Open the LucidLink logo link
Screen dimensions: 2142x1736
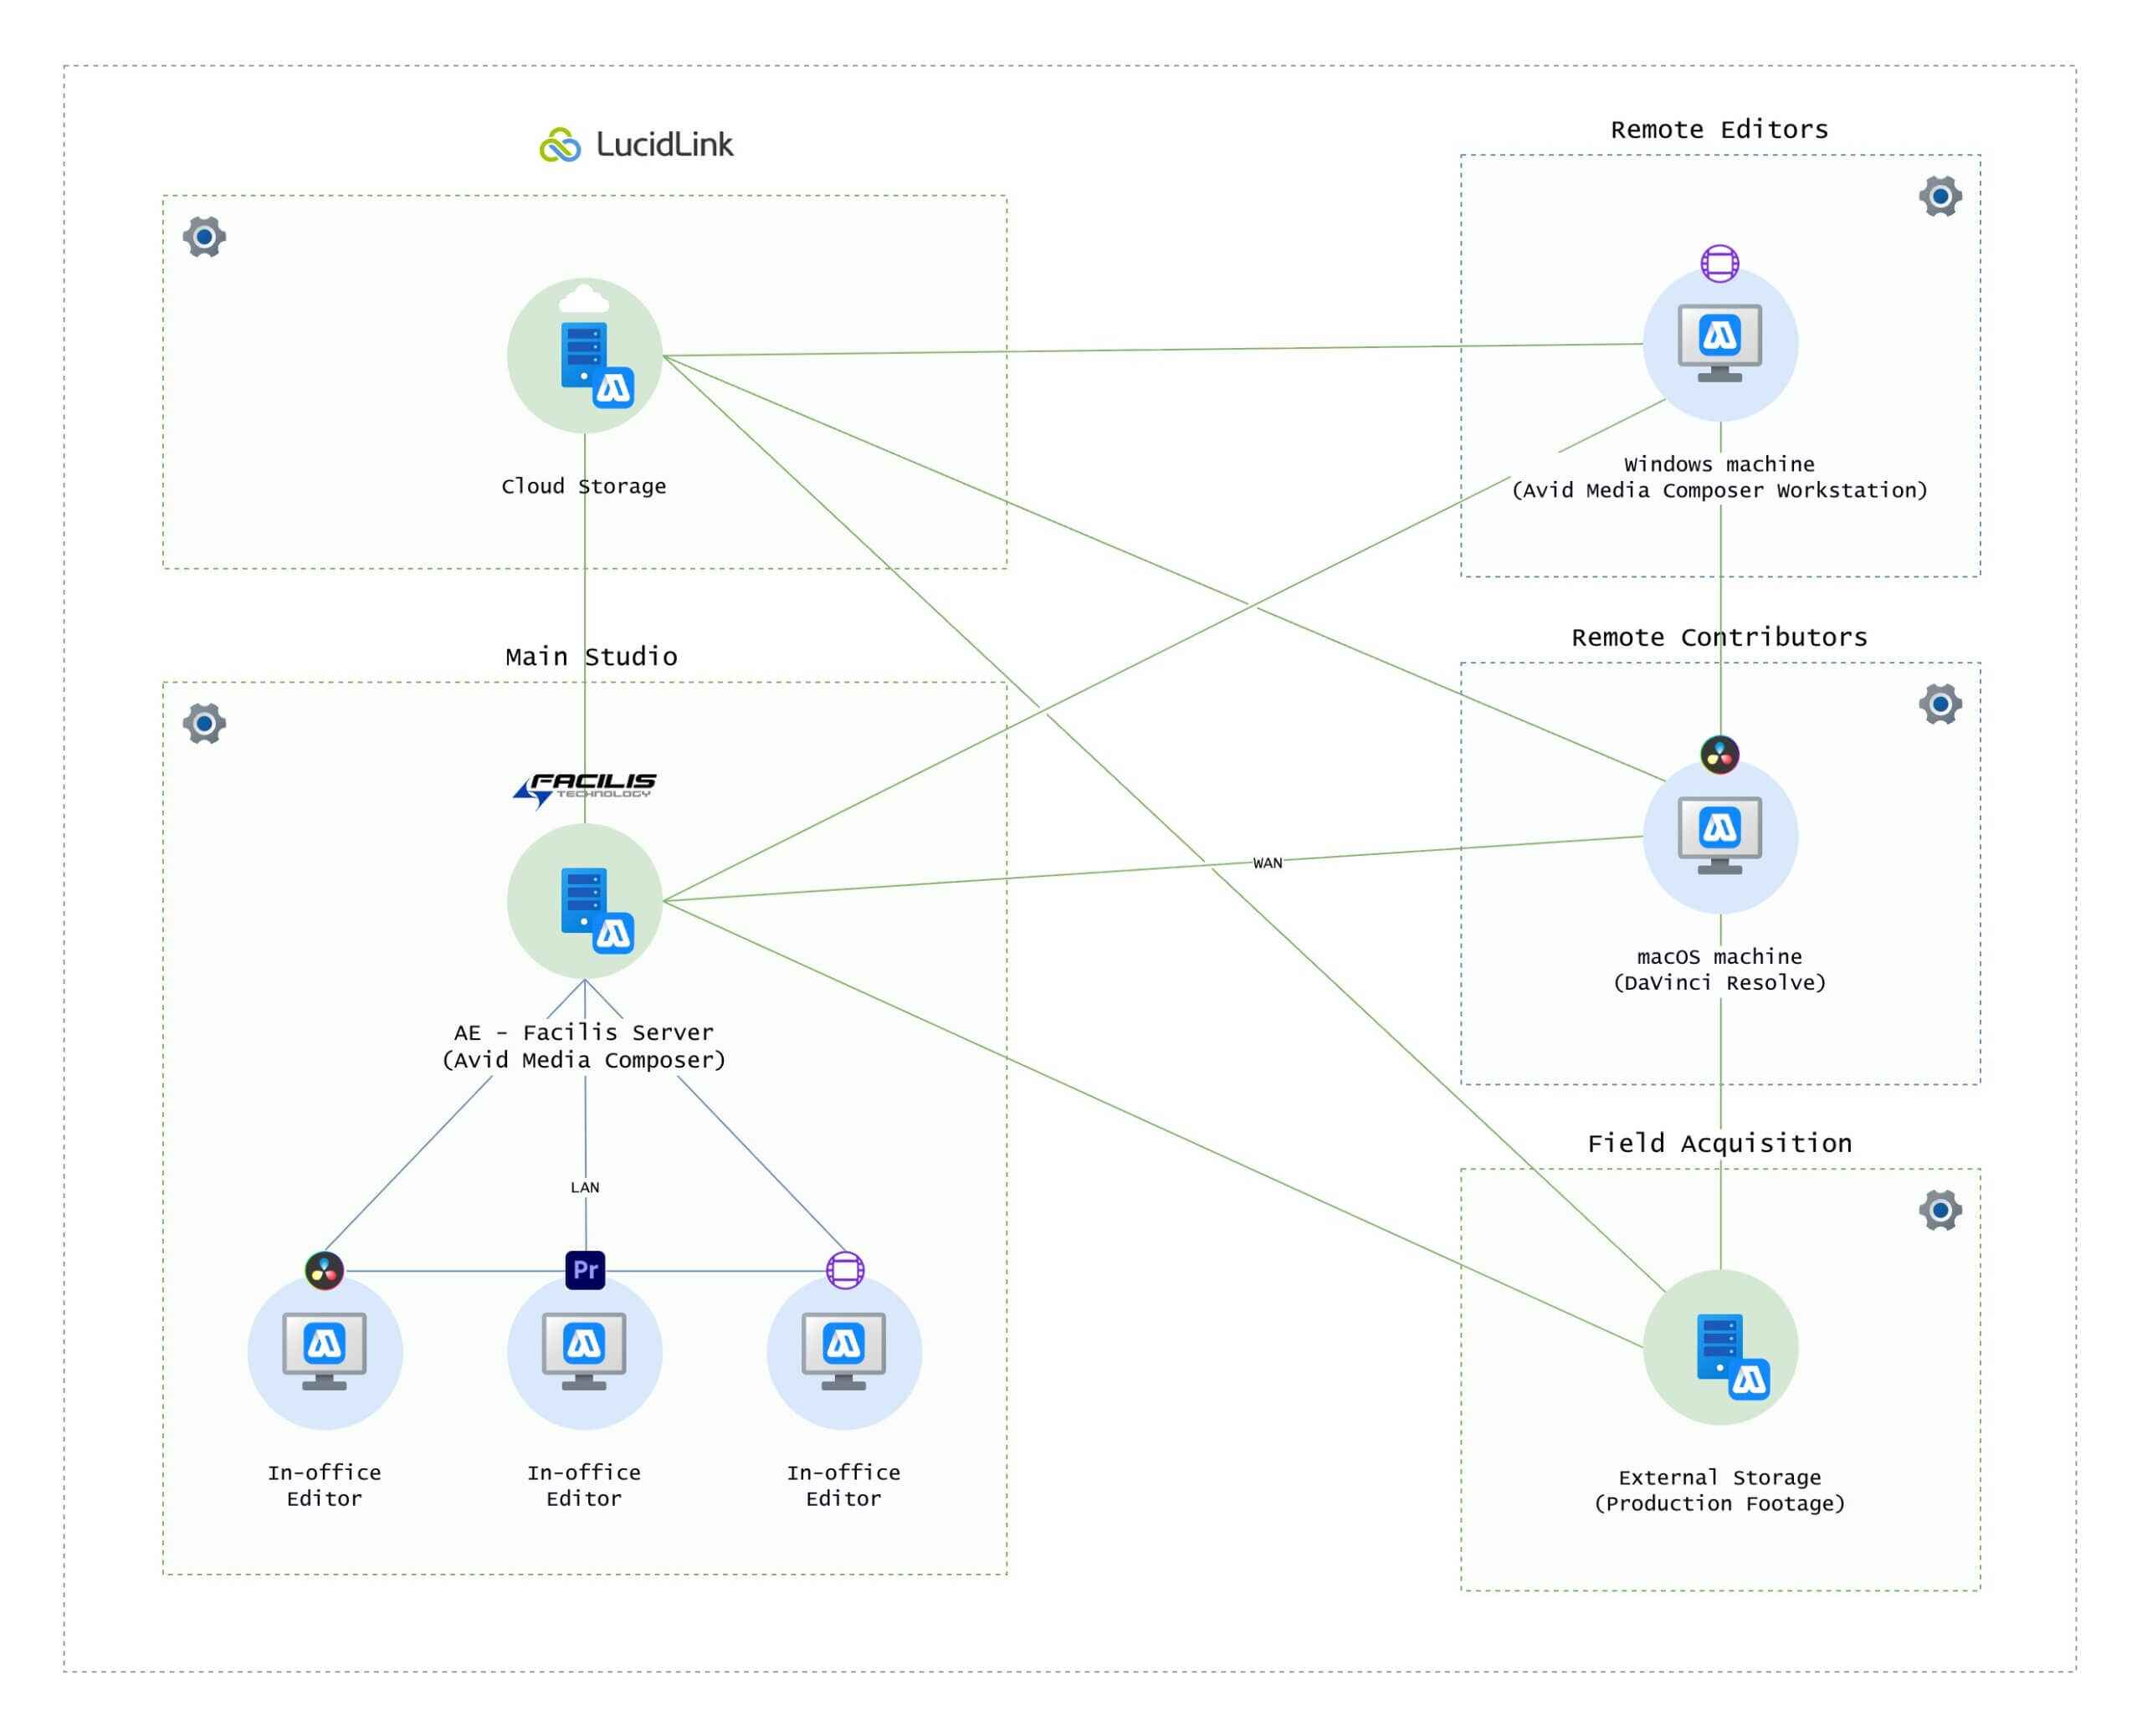coord(640,143)
